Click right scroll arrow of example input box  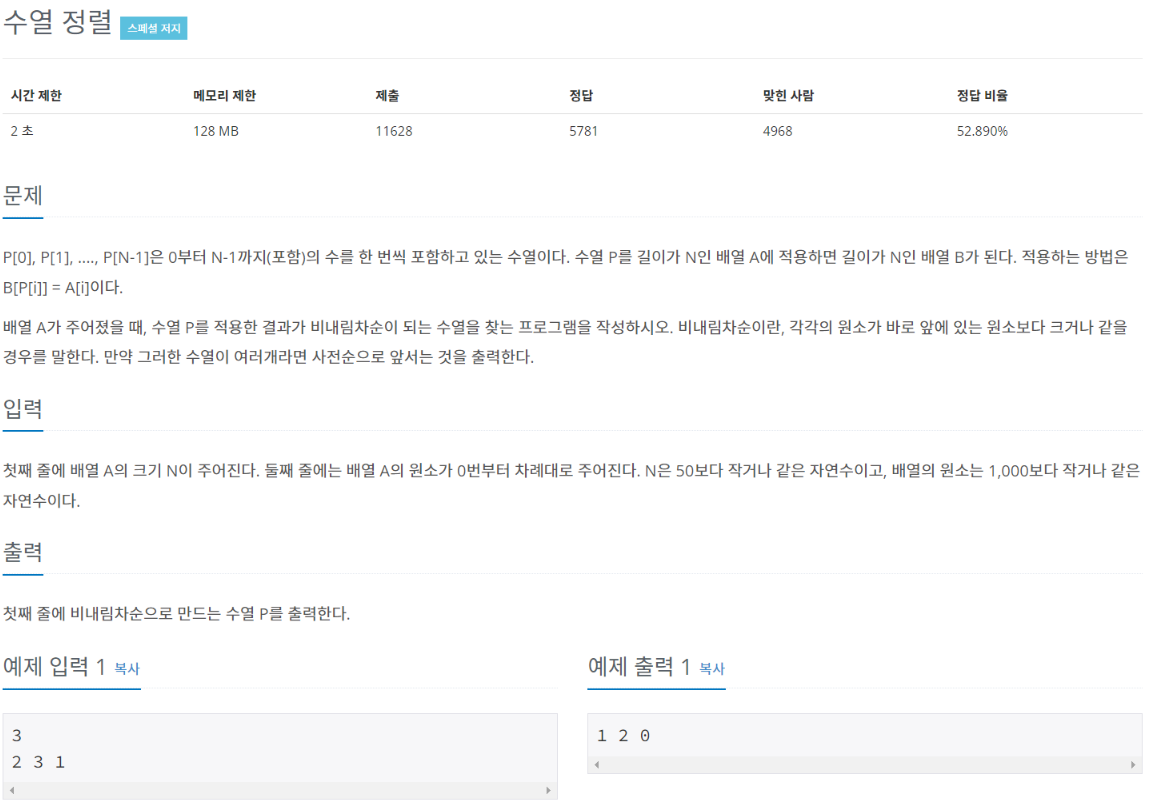click(x=548, y=790)
